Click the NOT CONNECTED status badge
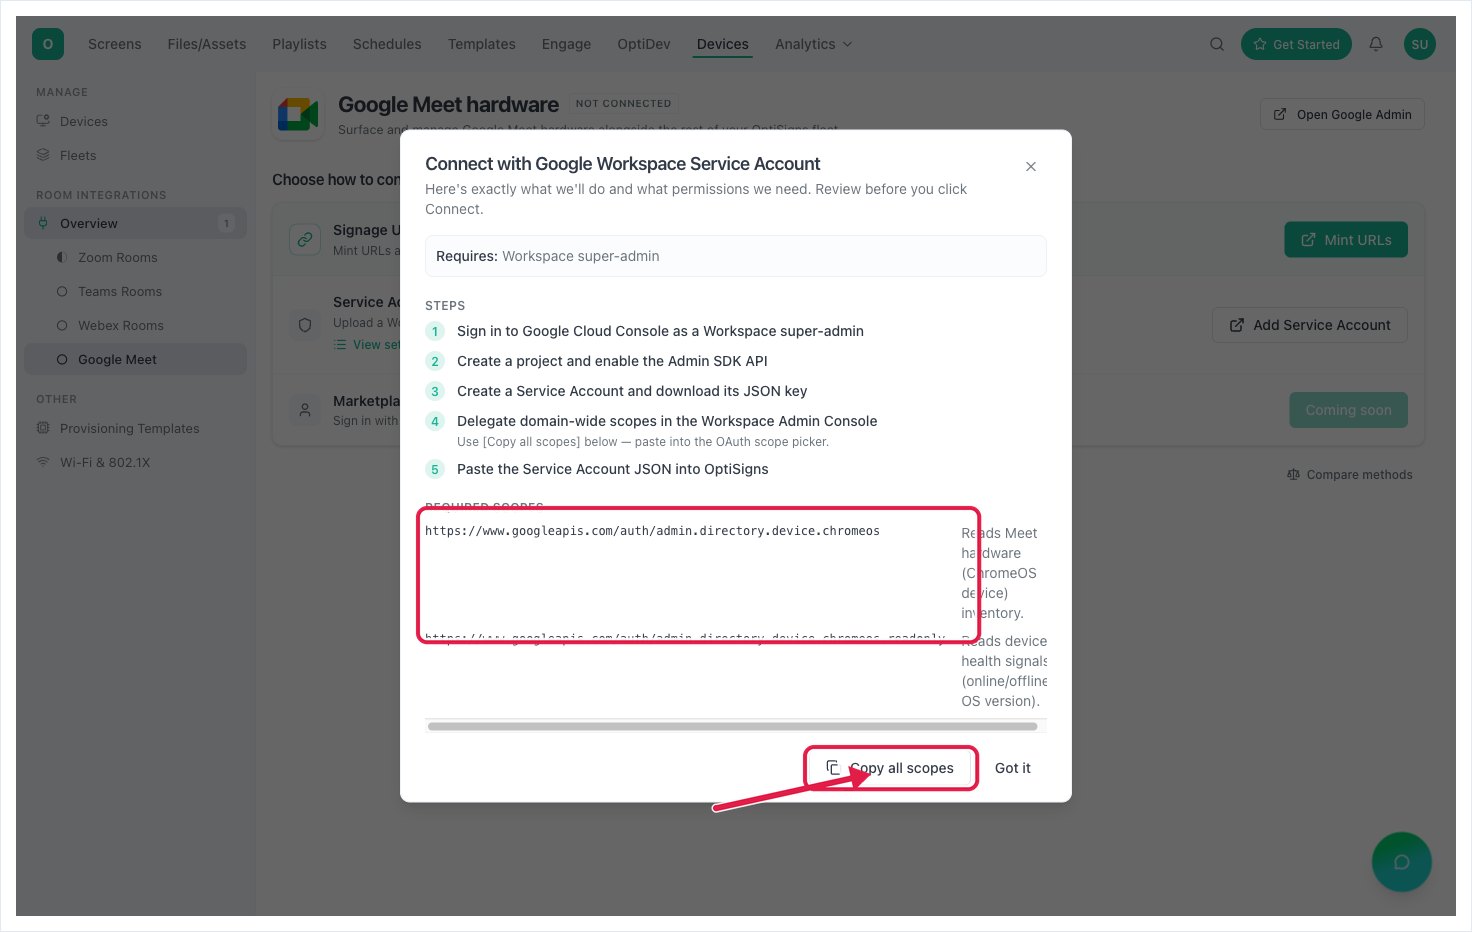1472x932 pixels. coord(623,103)
